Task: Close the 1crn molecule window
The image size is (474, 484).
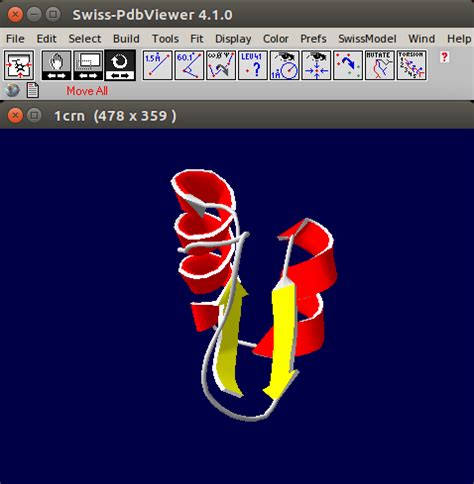Action: tap(15, 116)
